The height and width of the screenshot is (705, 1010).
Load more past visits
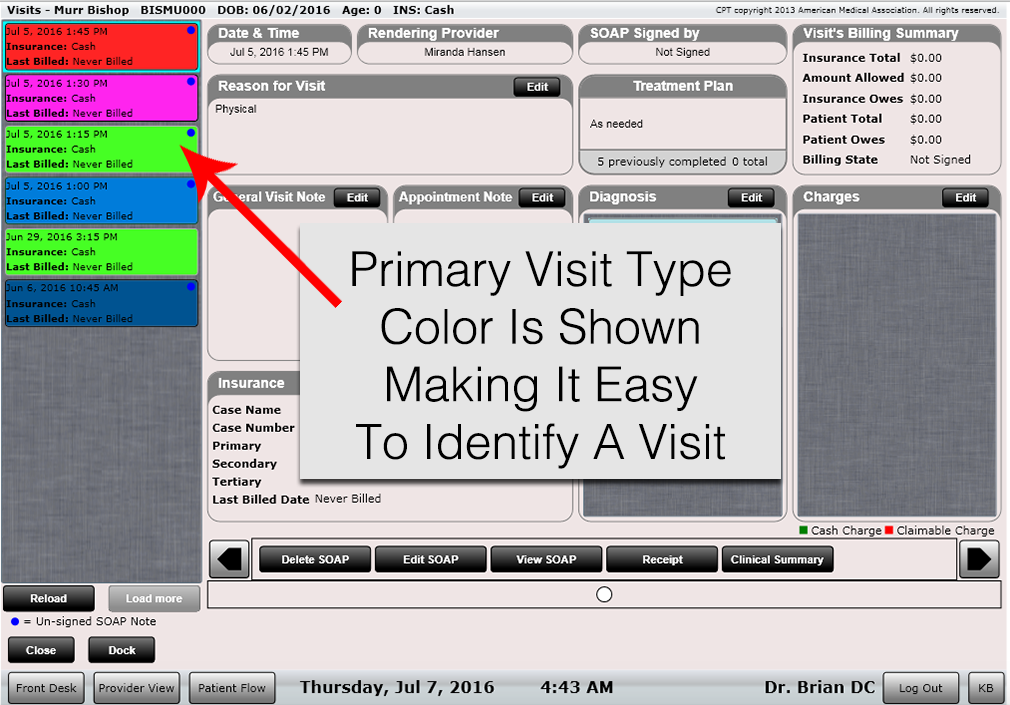[153, 598]
